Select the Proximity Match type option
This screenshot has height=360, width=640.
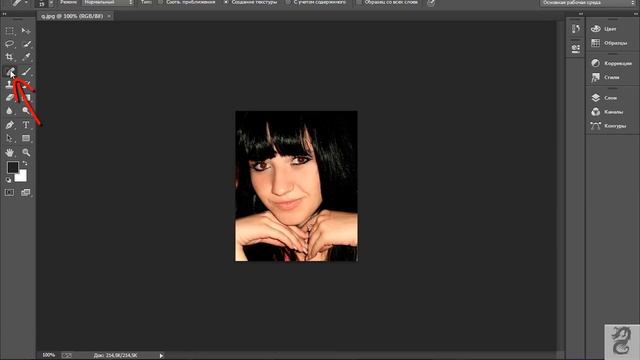pyautogui.click(x=187, y=2)
